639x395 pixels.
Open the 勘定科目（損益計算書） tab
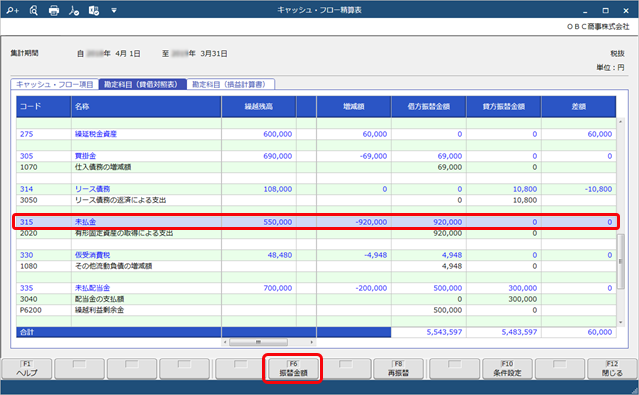230,84
